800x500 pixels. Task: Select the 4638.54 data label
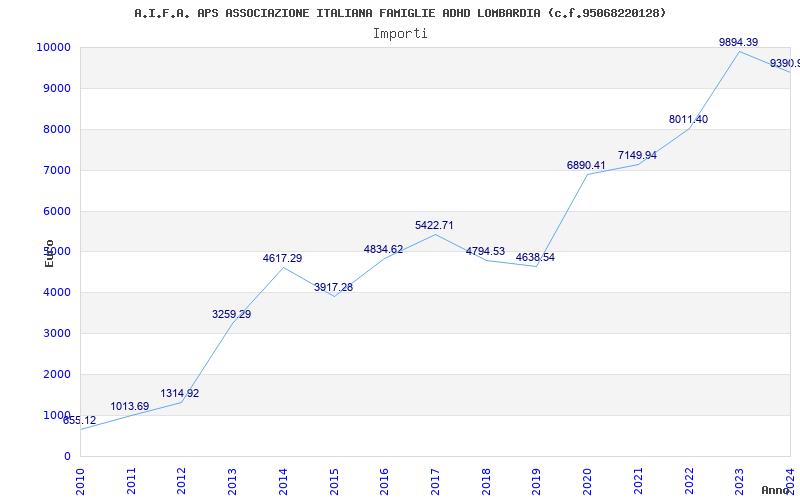[x=535, y=257]
